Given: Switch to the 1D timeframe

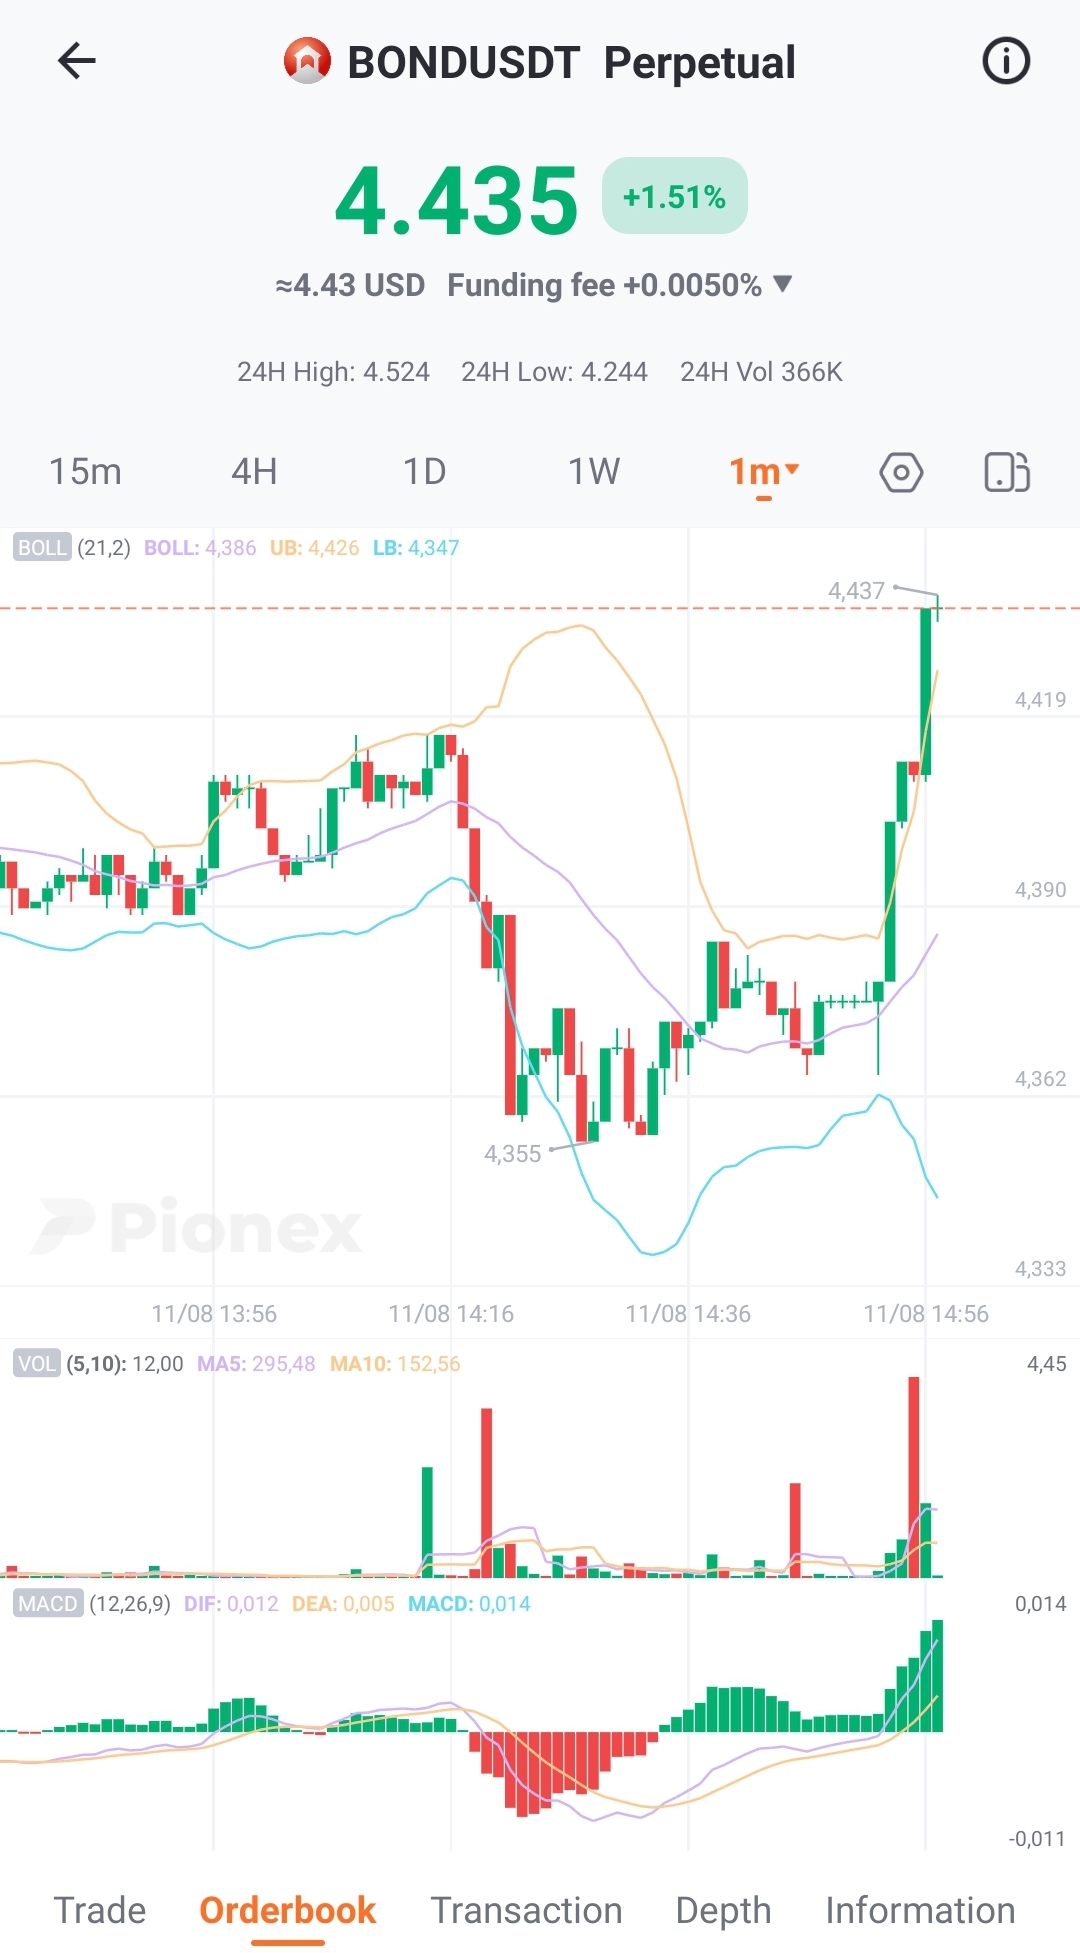Looking at the screenshot, I should click(424, 472).
